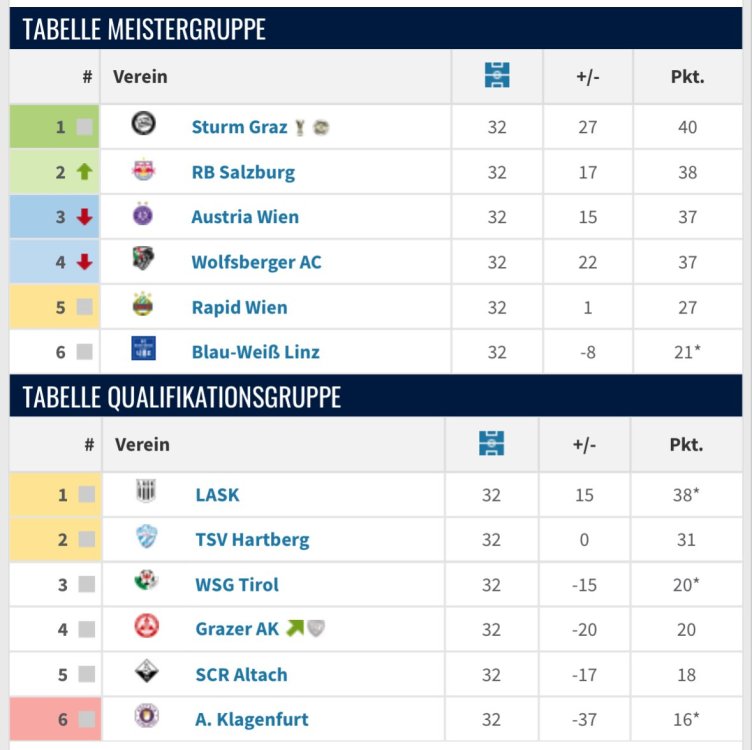Click the Pkt. column header in Meistergruppe
Screen dimensions: 752x750
687,77
